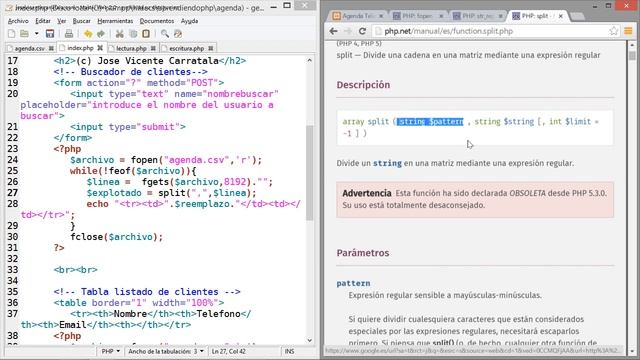Redo the last undone action in gedit
This screenshot has width=640, height=360.
pyautogui.click(x=101, y=34)
